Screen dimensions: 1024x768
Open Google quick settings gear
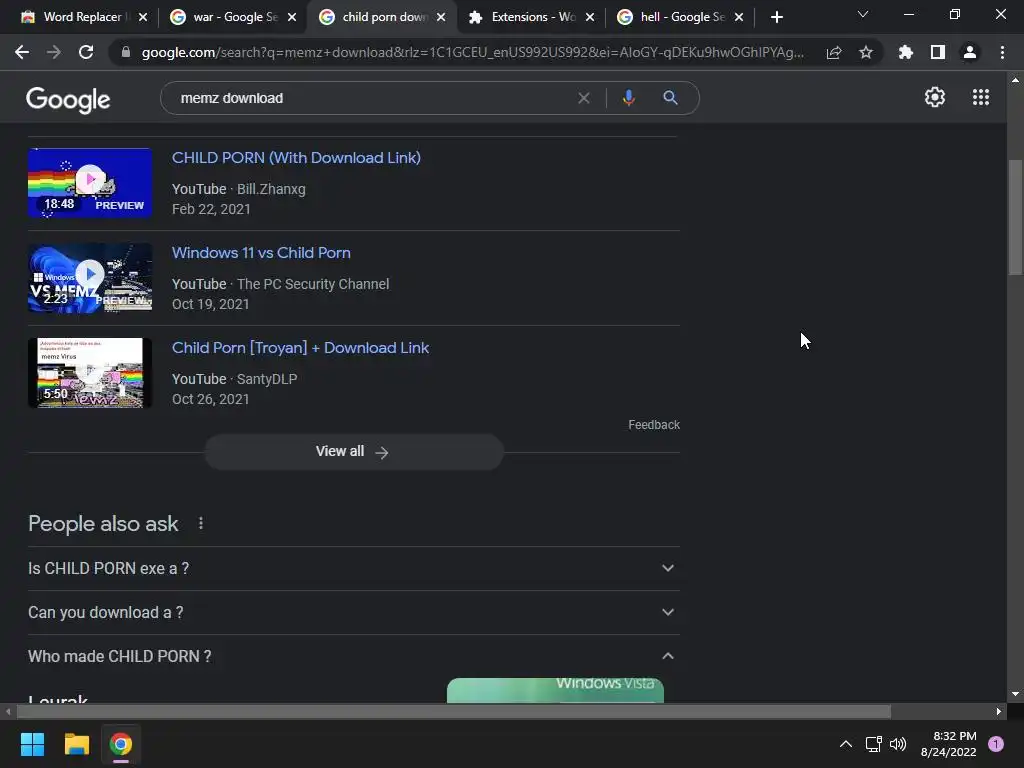click(935, 97)
